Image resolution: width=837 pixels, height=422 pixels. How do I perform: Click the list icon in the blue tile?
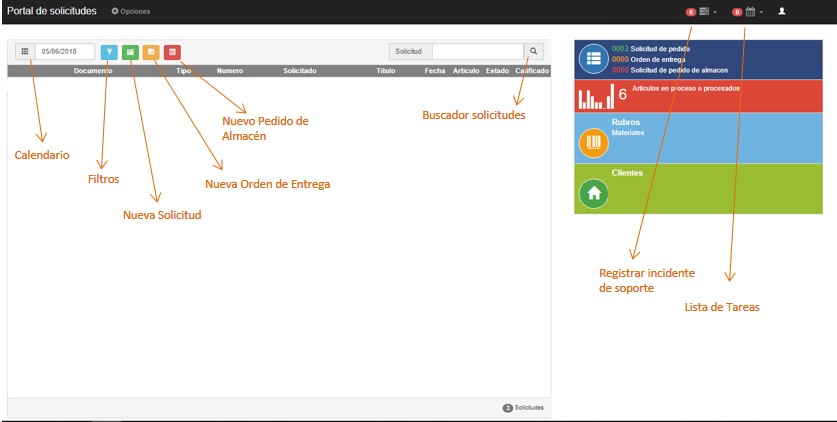pyautogui.click(x=594, y=58)
